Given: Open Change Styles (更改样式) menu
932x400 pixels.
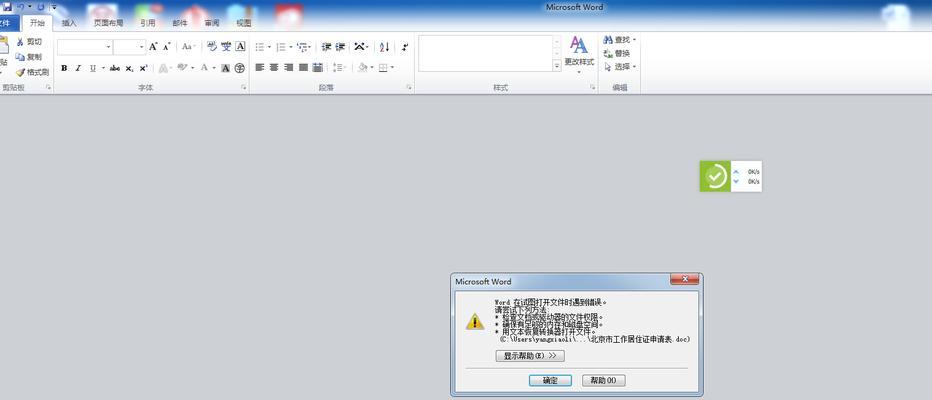Looking at the screenshot, I should coord(579,55).
